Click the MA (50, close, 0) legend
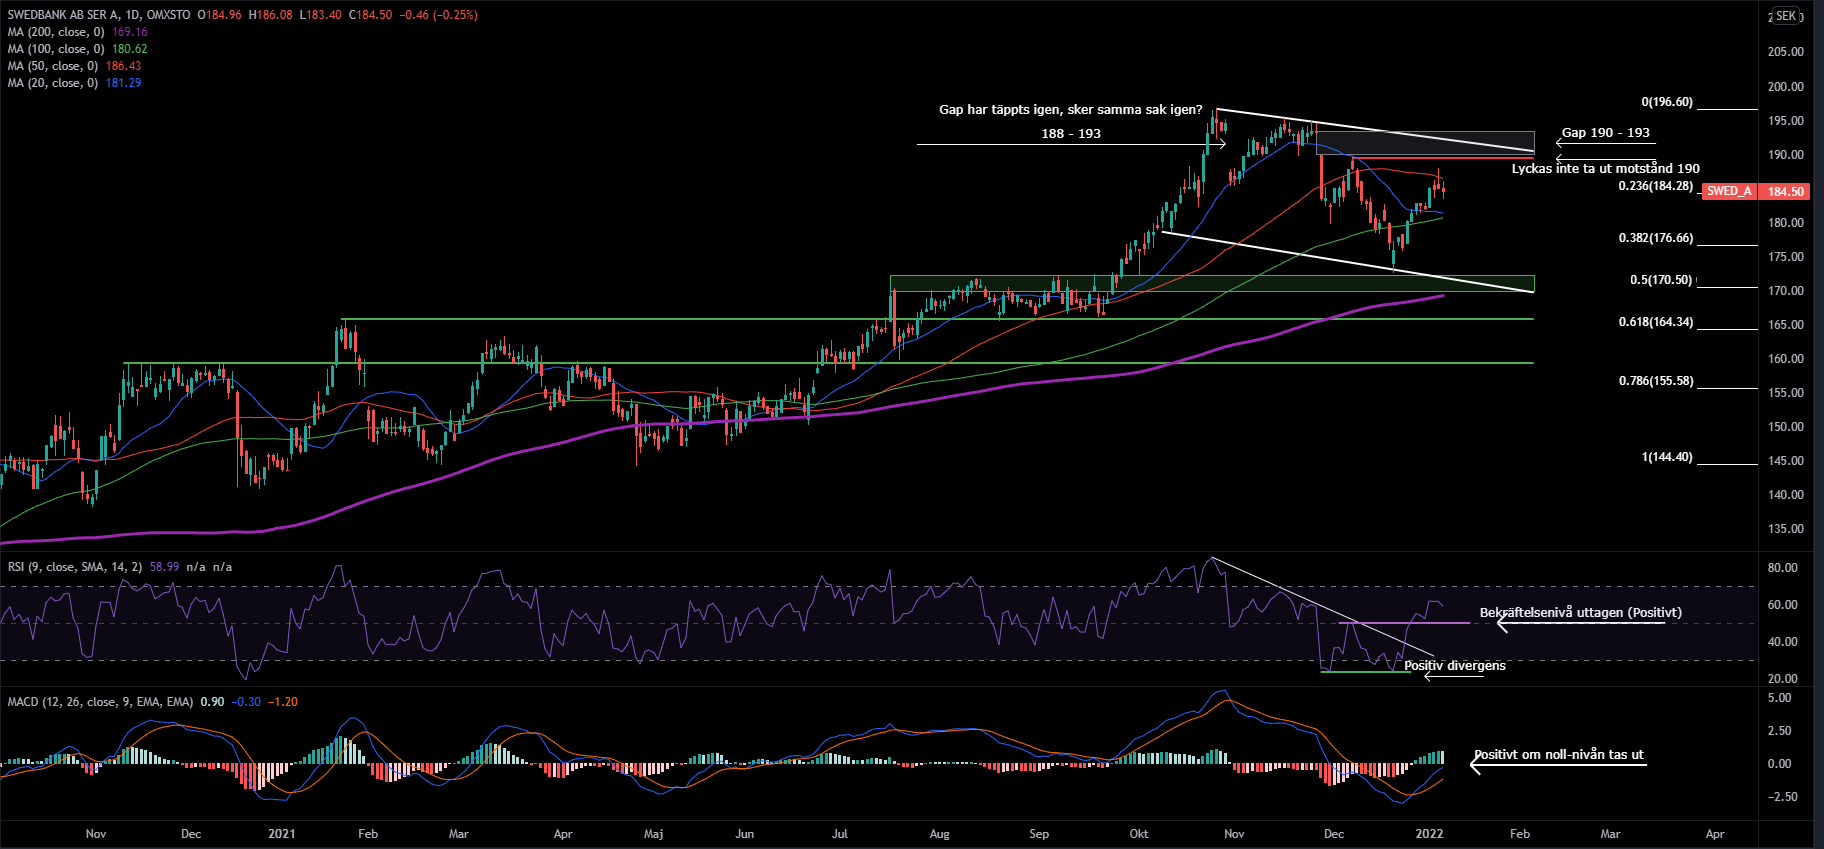 [53, 66]
